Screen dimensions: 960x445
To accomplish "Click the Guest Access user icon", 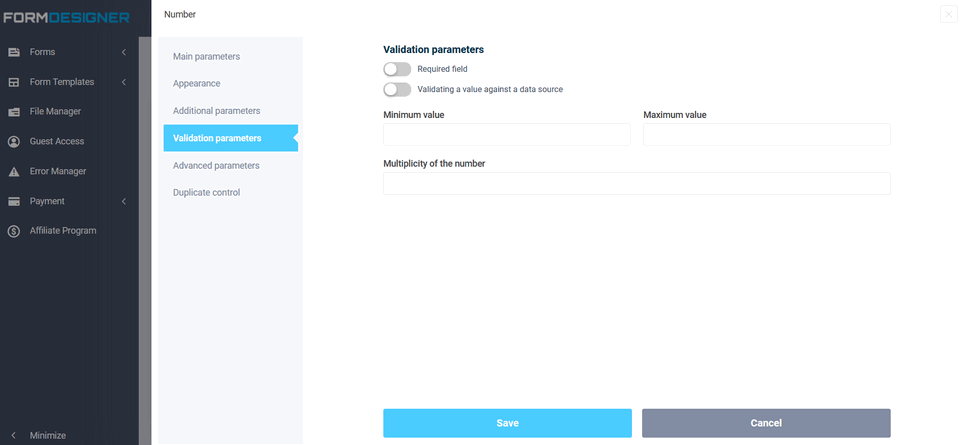I will point(14,141).
